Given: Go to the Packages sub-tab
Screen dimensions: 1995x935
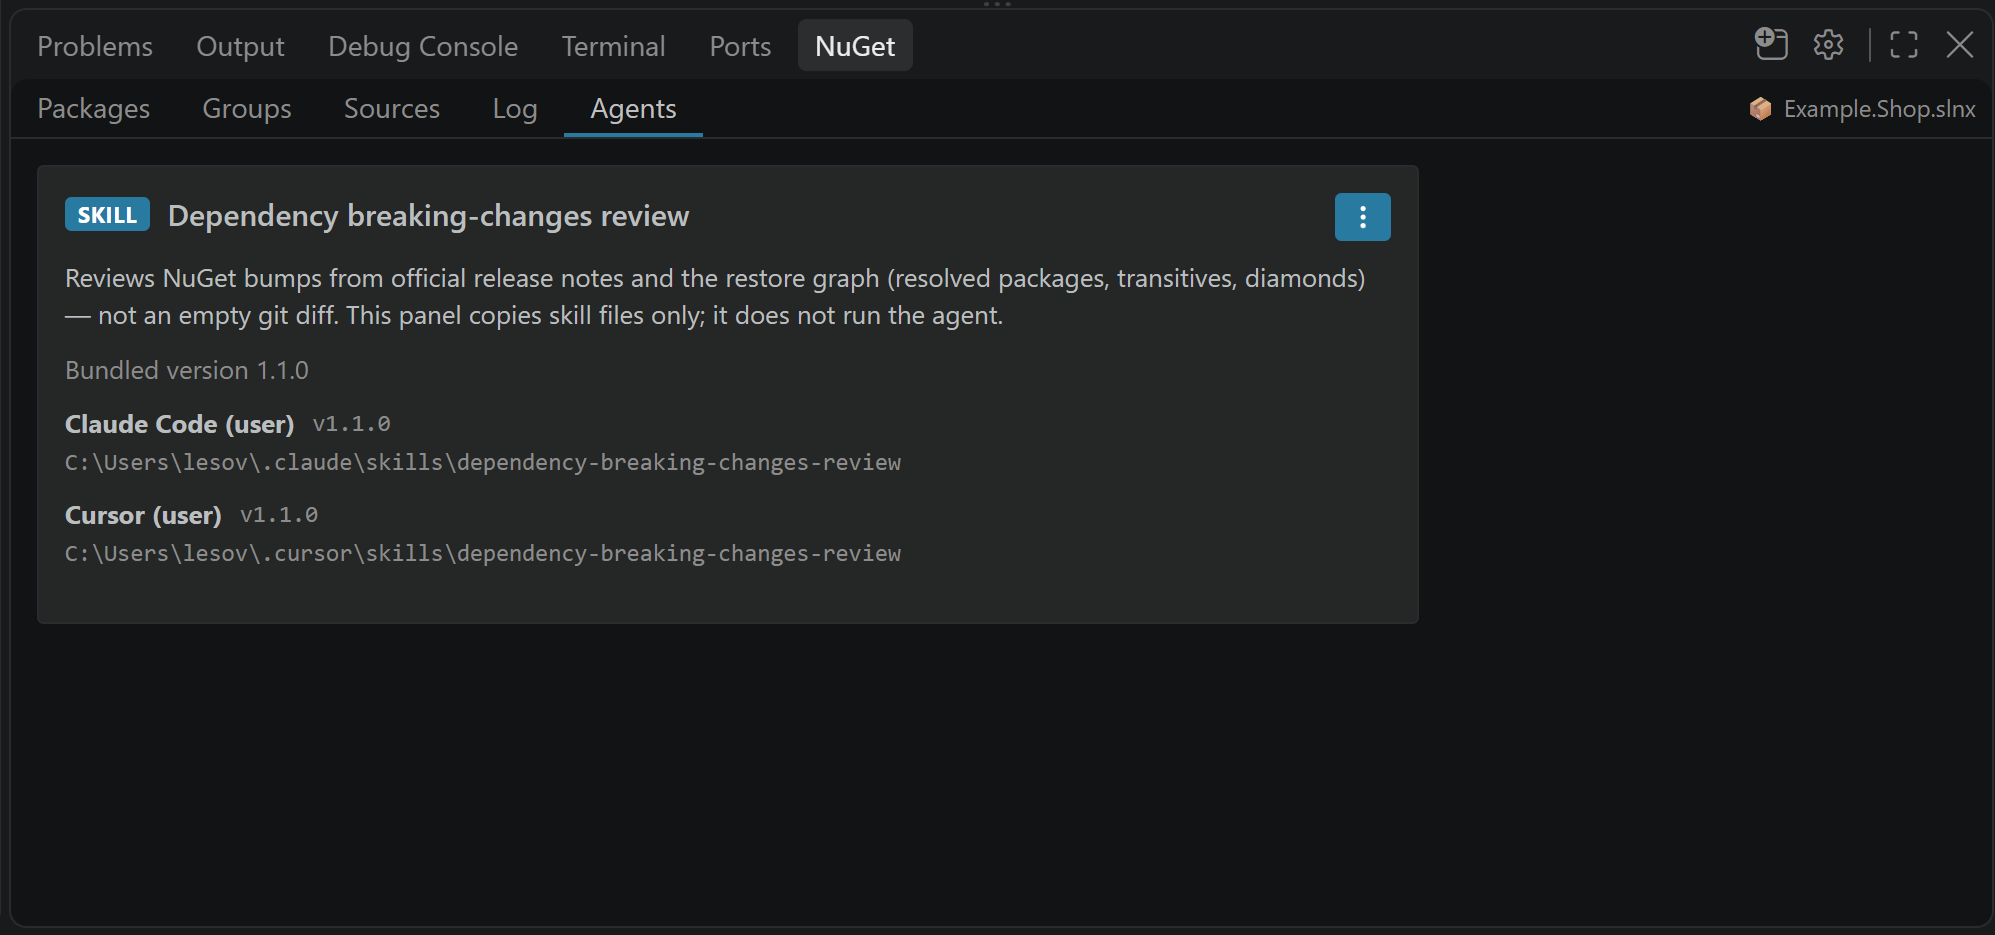Looking at the screenshot, I should click(x=94, y=108).
